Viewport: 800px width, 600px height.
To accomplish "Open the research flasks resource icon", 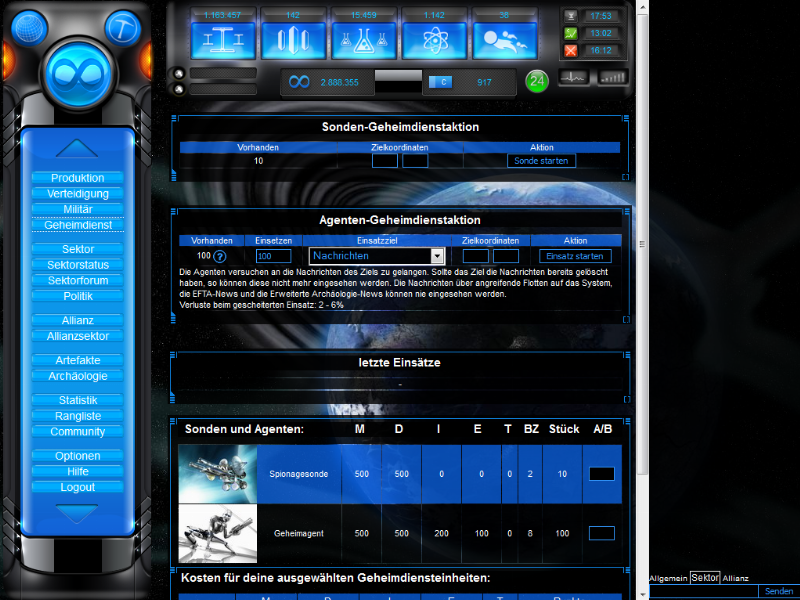I will (x=364, y=40).
